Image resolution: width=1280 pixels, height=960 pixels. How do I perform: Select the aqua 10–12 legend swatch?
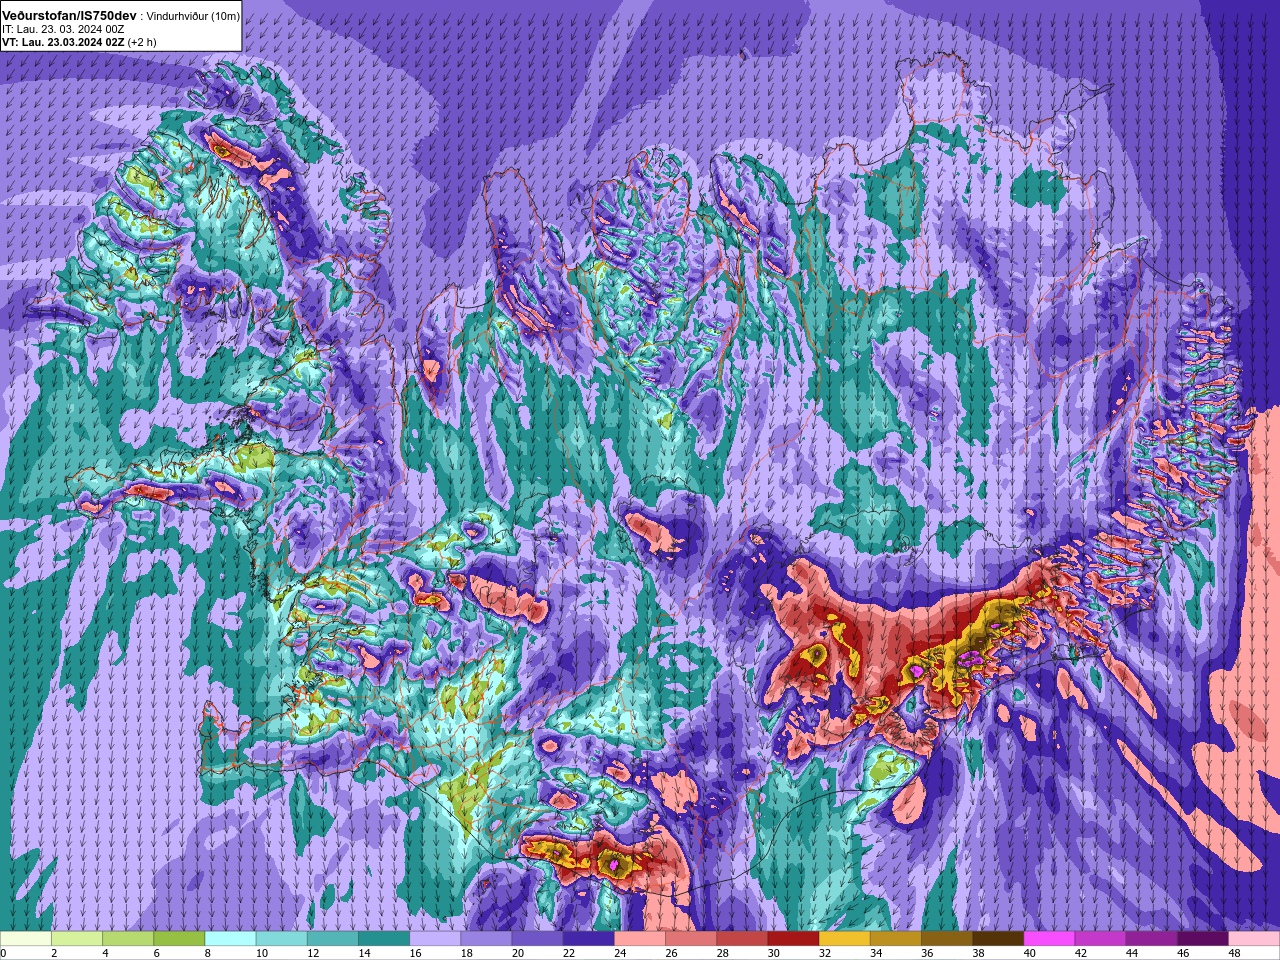(281, 939)
